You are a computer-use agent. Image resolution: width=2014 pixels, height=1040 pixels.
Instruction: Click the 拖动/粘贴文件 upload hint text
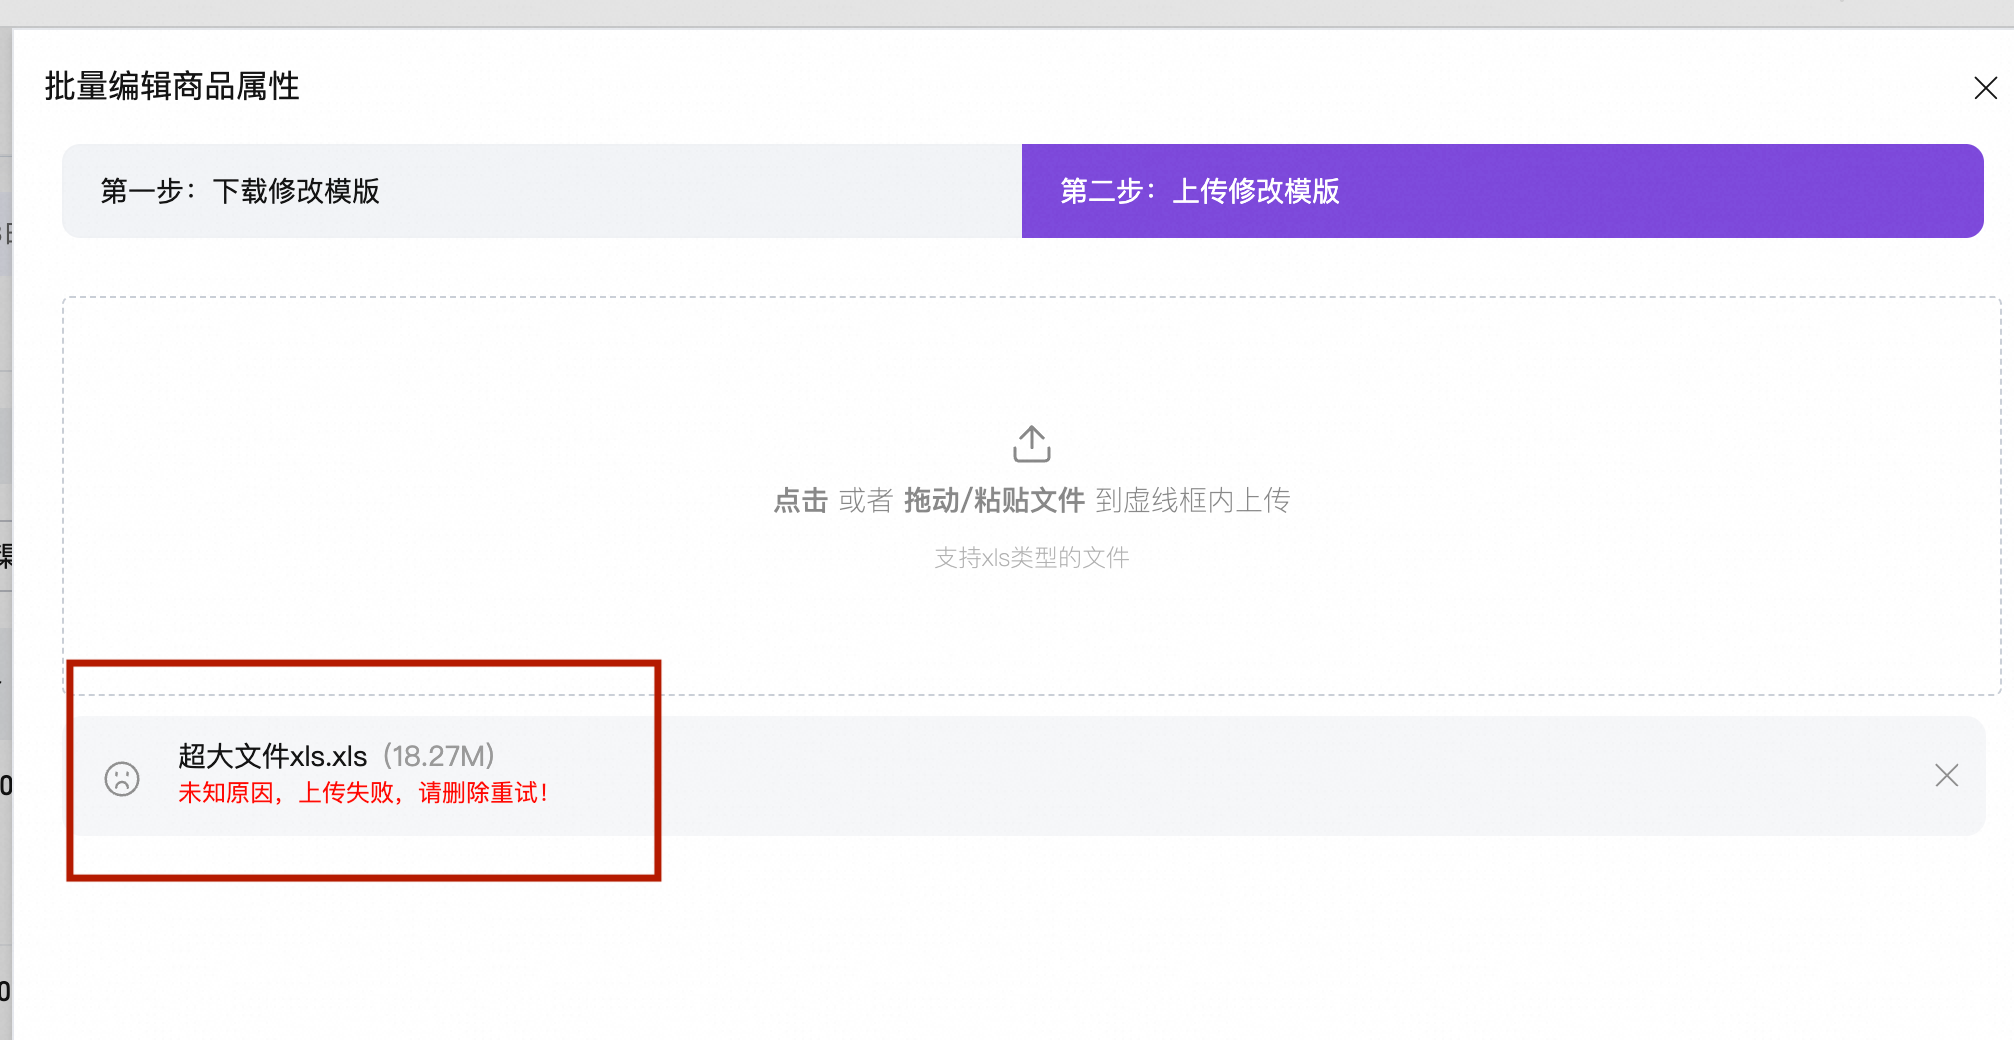994,500
